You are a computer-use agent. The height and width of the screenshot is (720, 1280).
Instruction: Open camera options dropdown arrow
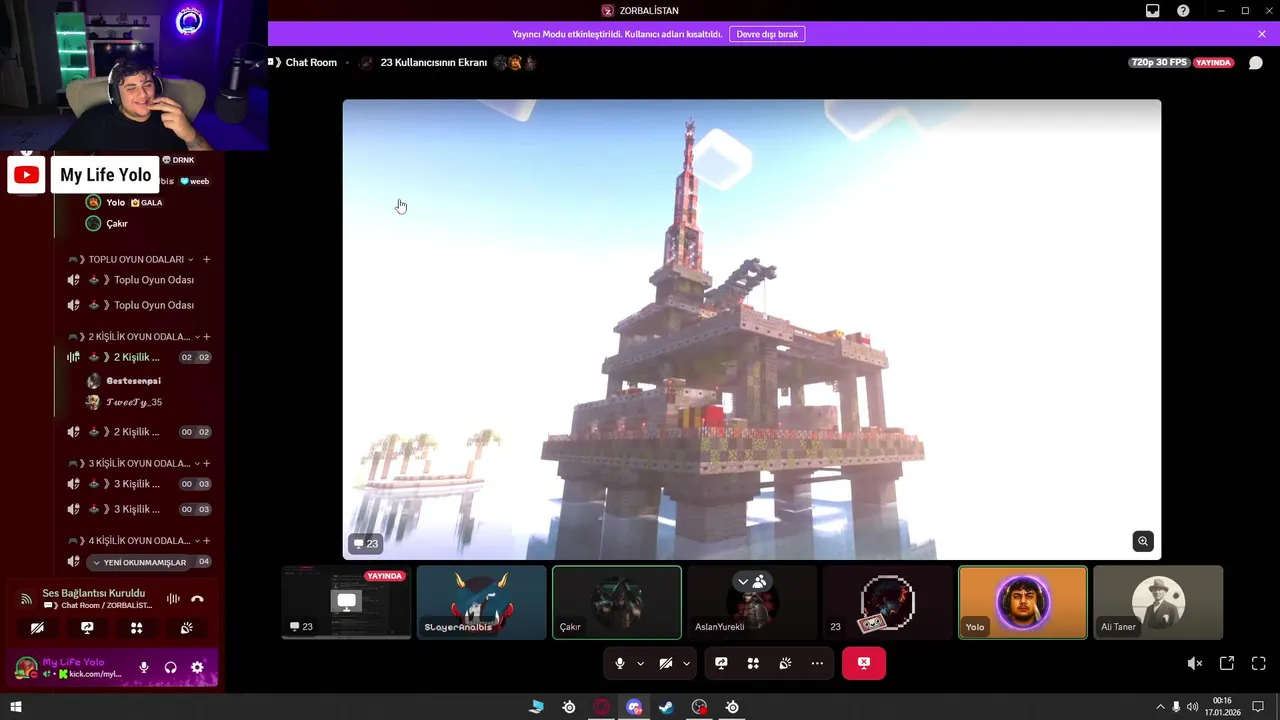686,663
